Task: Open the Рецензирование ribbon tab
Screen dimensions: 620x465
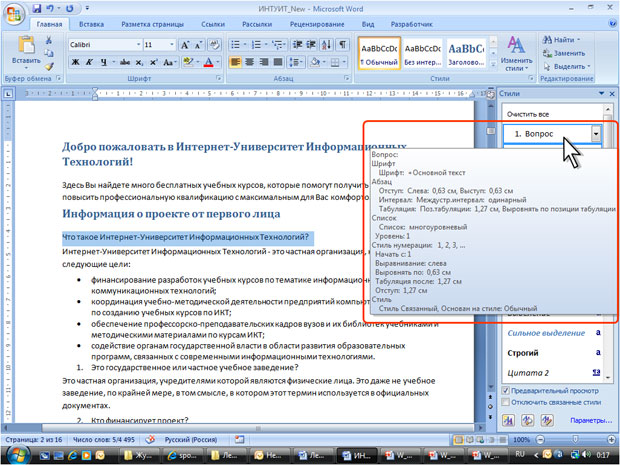Action: (x=316, y=22)
